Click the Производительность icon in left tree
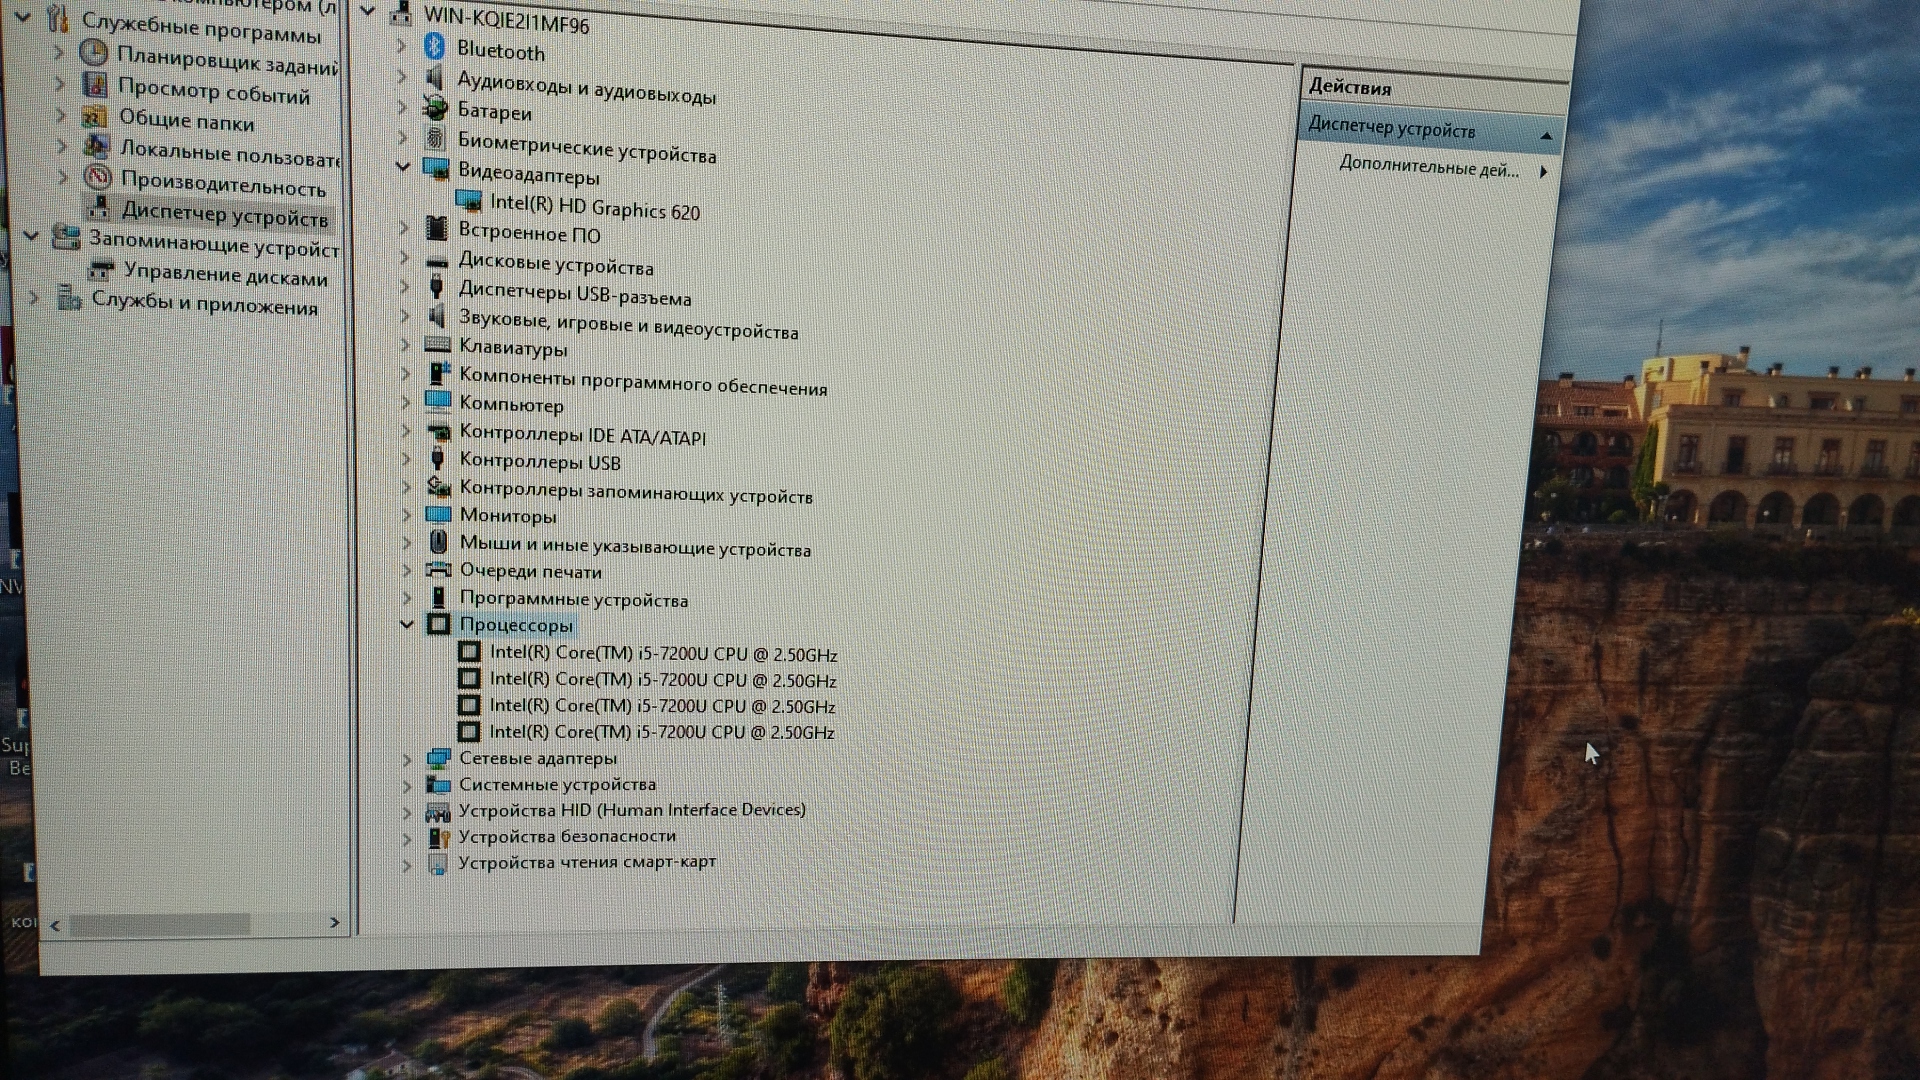Image resolution: width=1920 pixels, height=1080 pixels. (x=97, y=179)
